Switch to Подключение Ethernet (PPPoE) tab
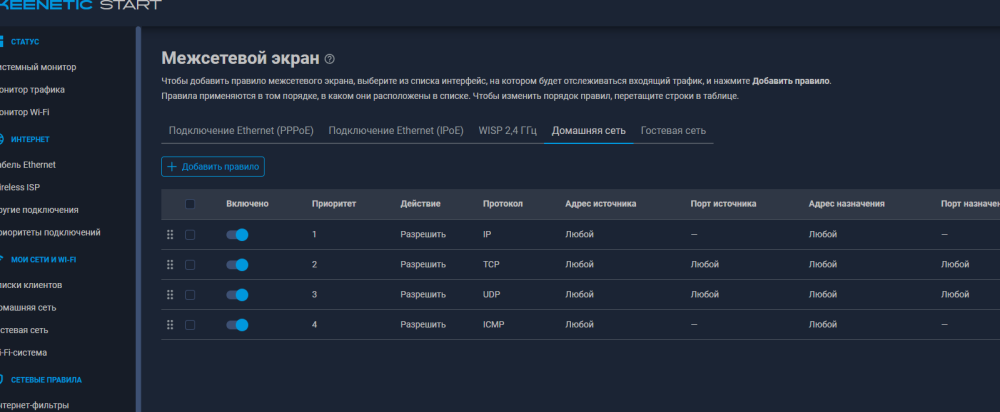This screenshot has width=1000, height=412. 241,131
